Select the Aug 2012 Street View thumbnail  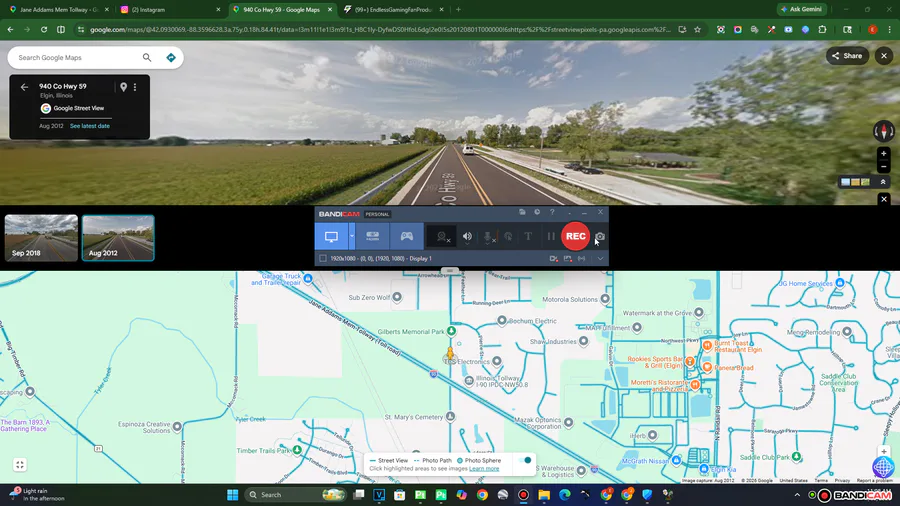(118, 238)
